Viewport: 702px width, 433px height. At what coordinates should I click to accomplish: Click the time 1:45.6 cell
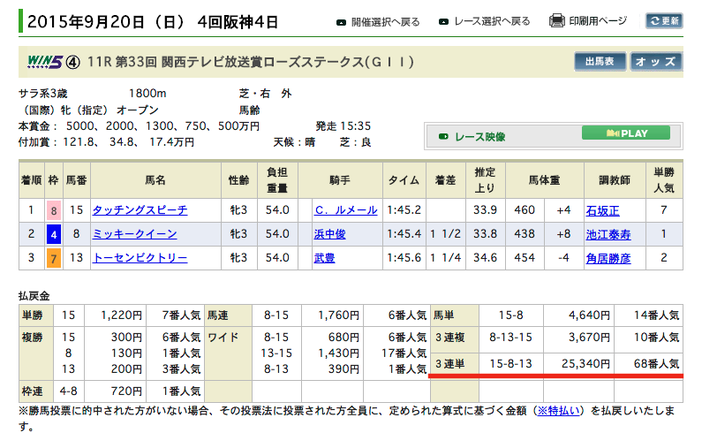[x=404, y=258]
